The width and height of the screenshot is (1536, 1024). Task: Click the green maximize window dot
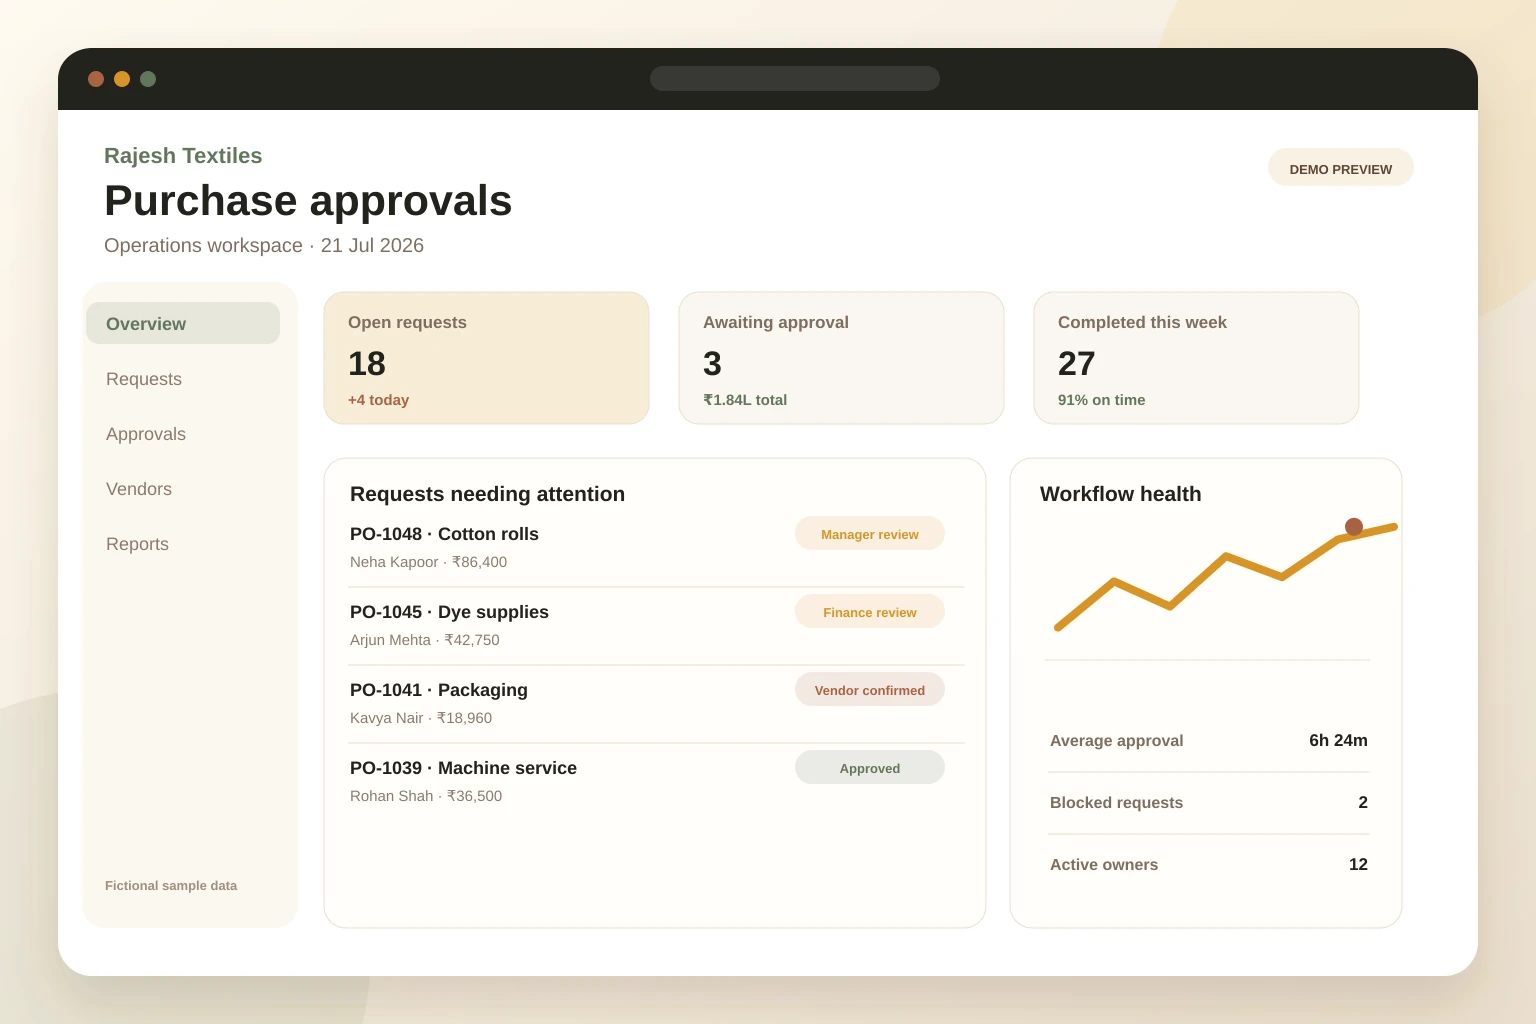(x=148, y=79)
